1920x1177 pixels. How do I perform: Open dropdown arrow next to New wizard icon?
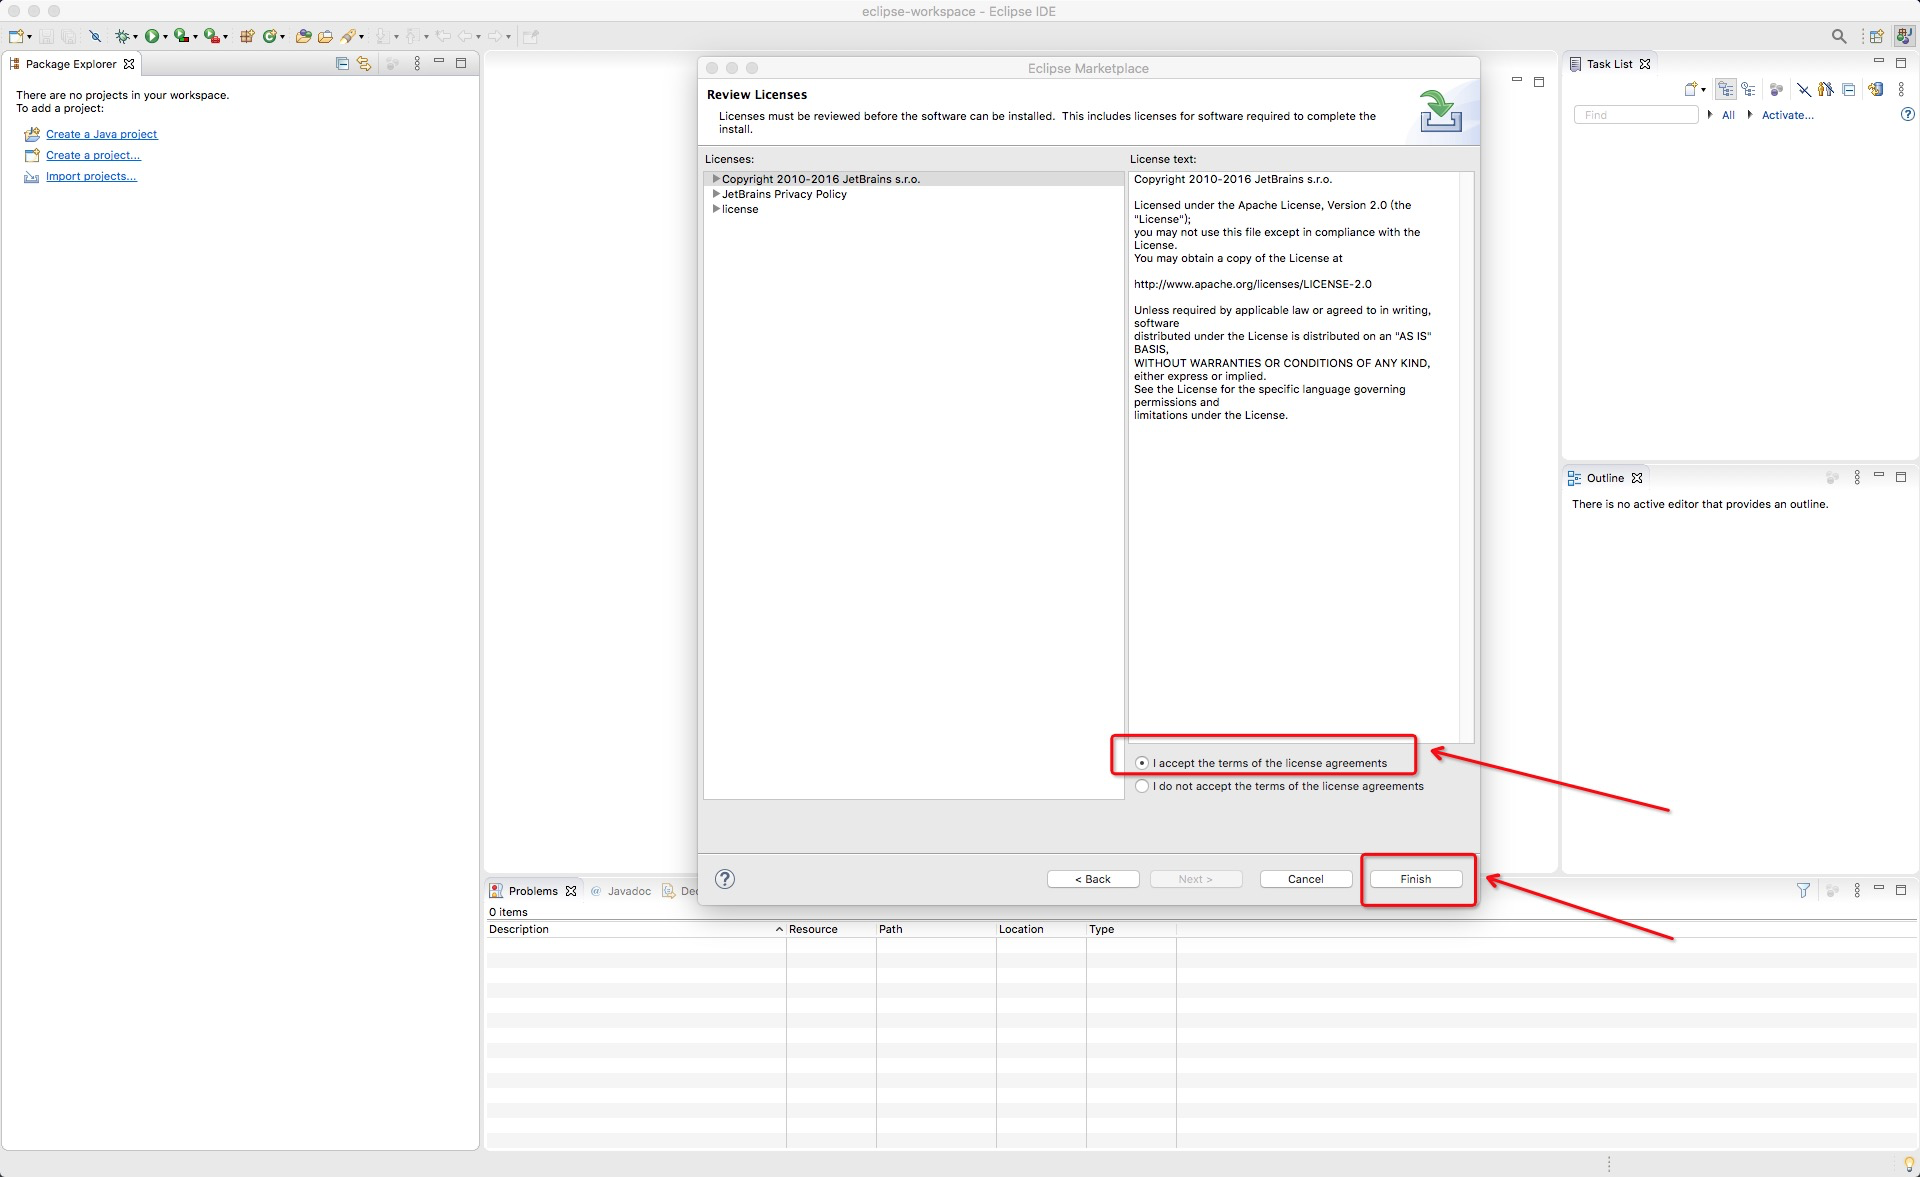click(x=30, y=37)
